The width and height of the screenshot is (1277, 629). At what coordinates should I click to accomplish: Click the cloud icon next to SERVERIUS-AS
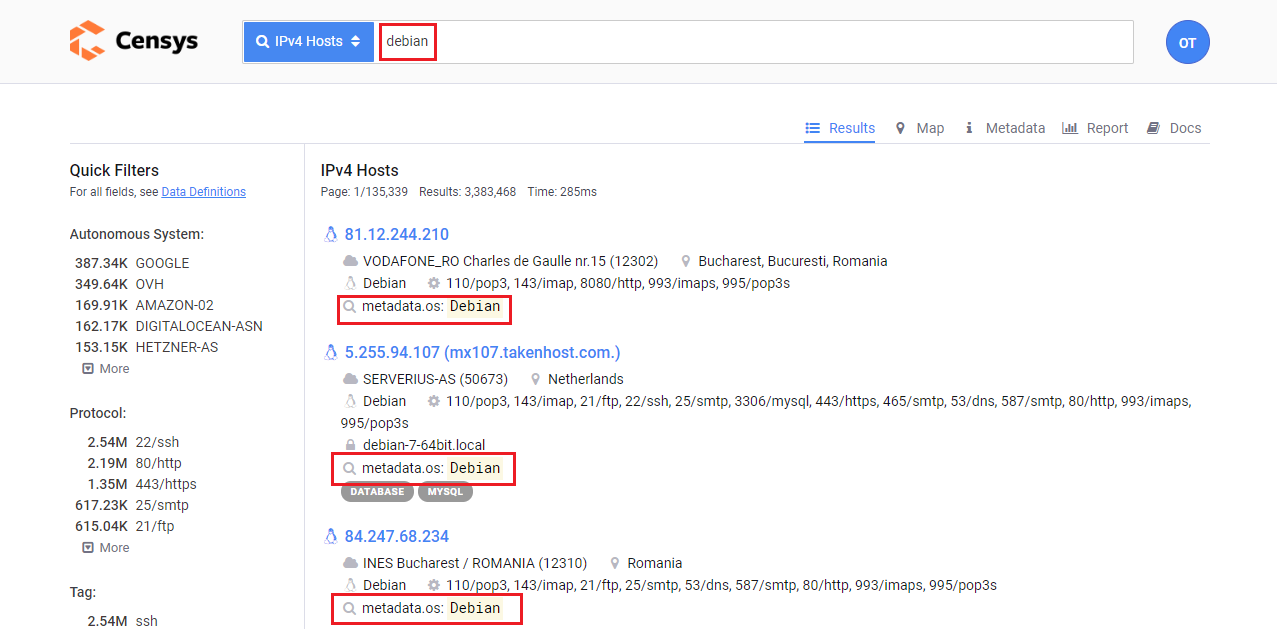click(x=350, y=379)
